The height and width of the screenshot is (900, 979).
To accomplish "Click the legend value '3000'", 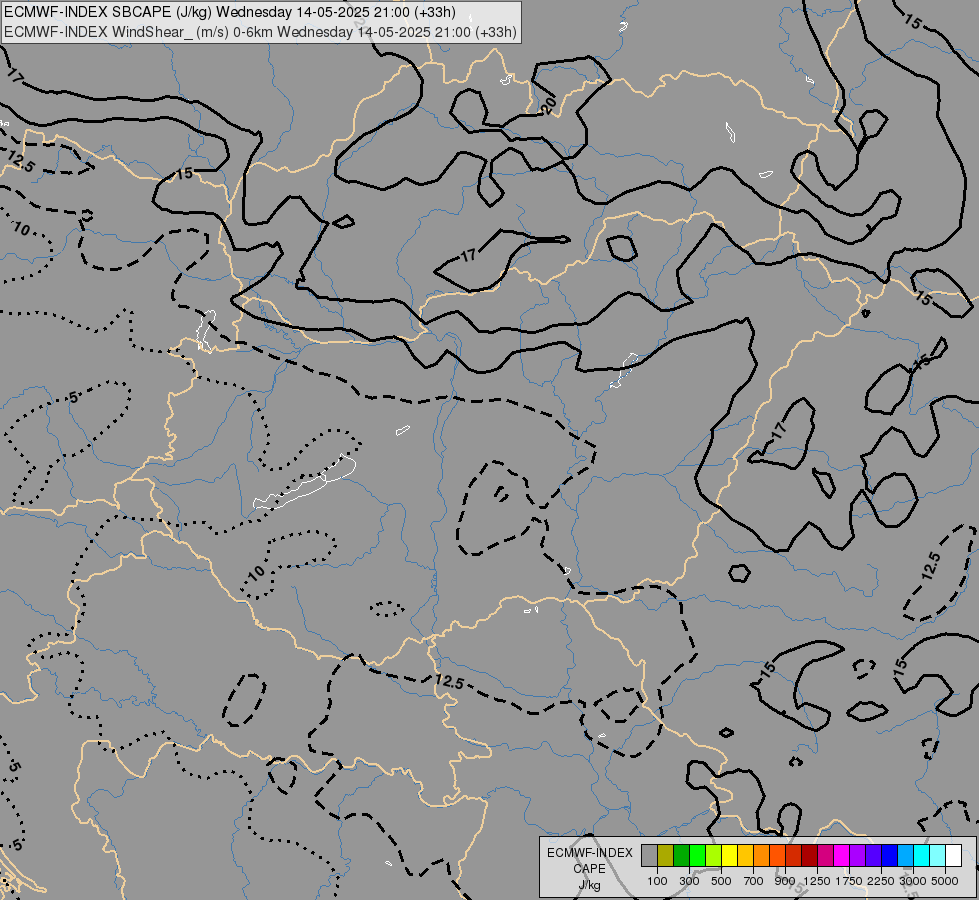I will tap(913, 881).
